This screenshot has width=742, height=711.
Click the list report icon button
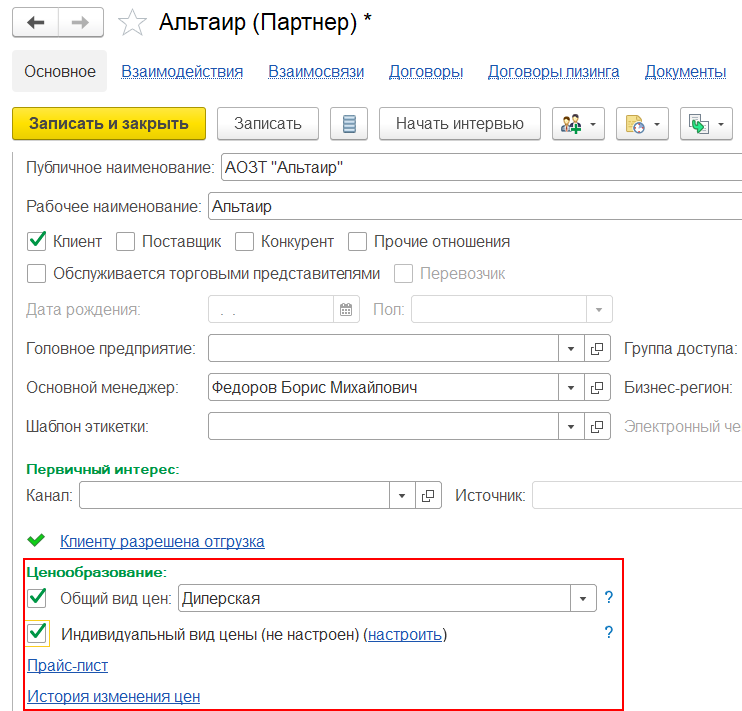coord(349,124)
